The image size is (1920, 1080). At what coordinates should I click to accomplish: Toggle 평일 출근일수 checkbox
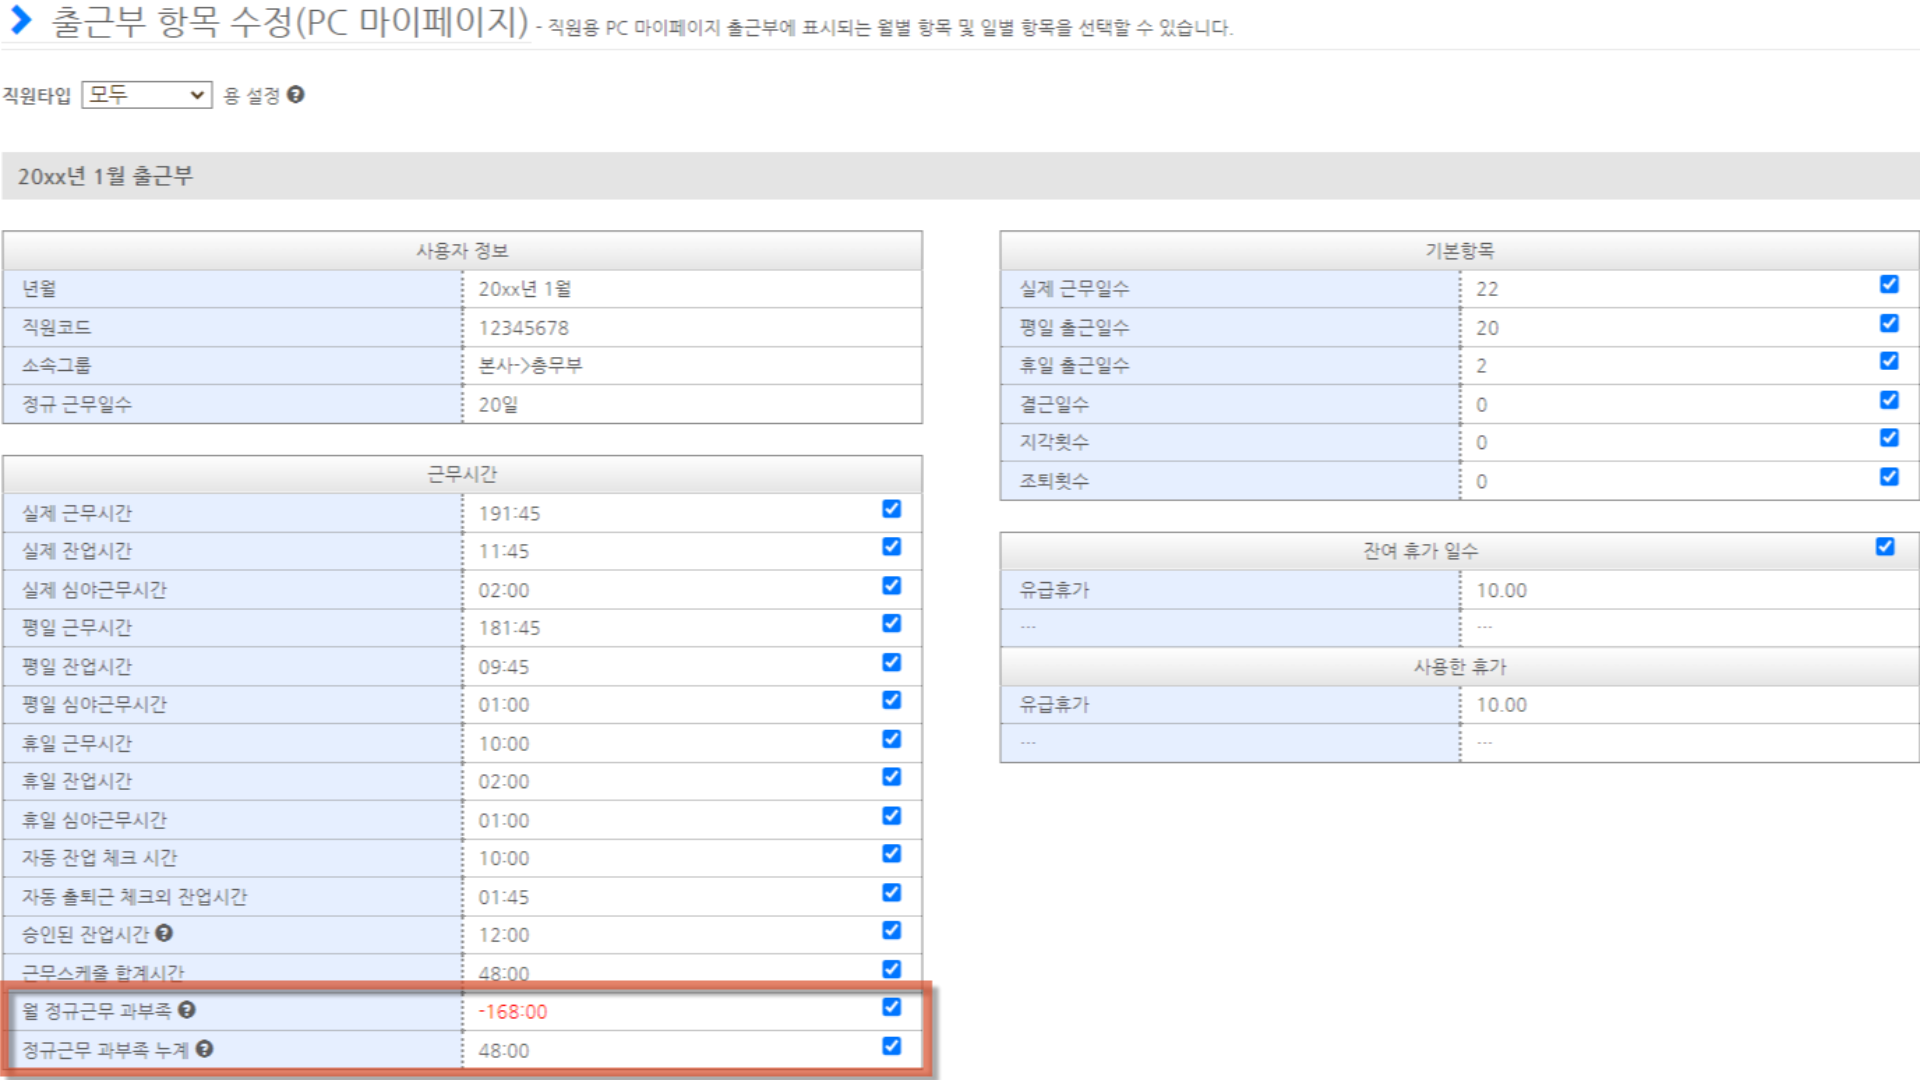(x=1888, y=323)
